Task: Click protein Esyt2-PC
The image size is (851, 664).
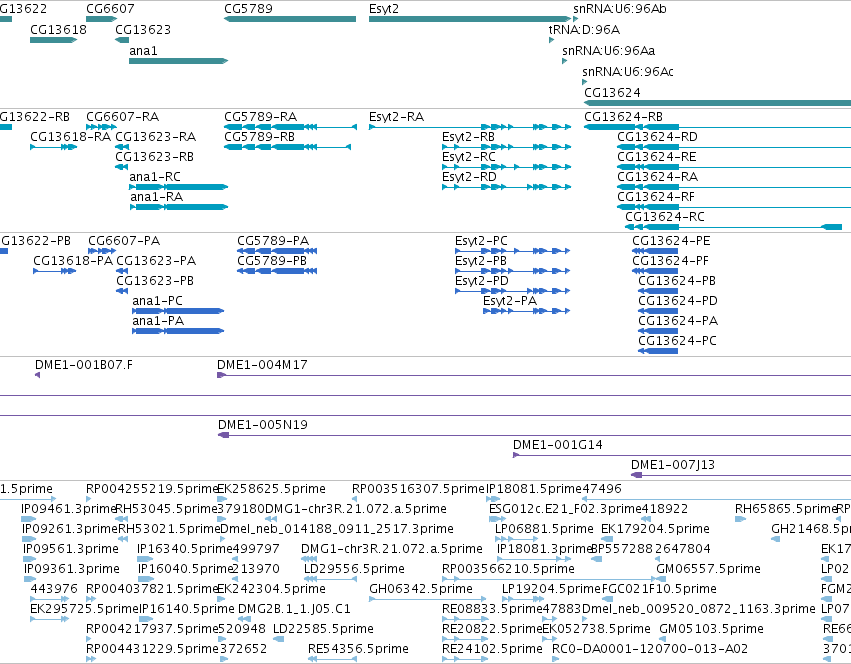Action: pos(481,241)
